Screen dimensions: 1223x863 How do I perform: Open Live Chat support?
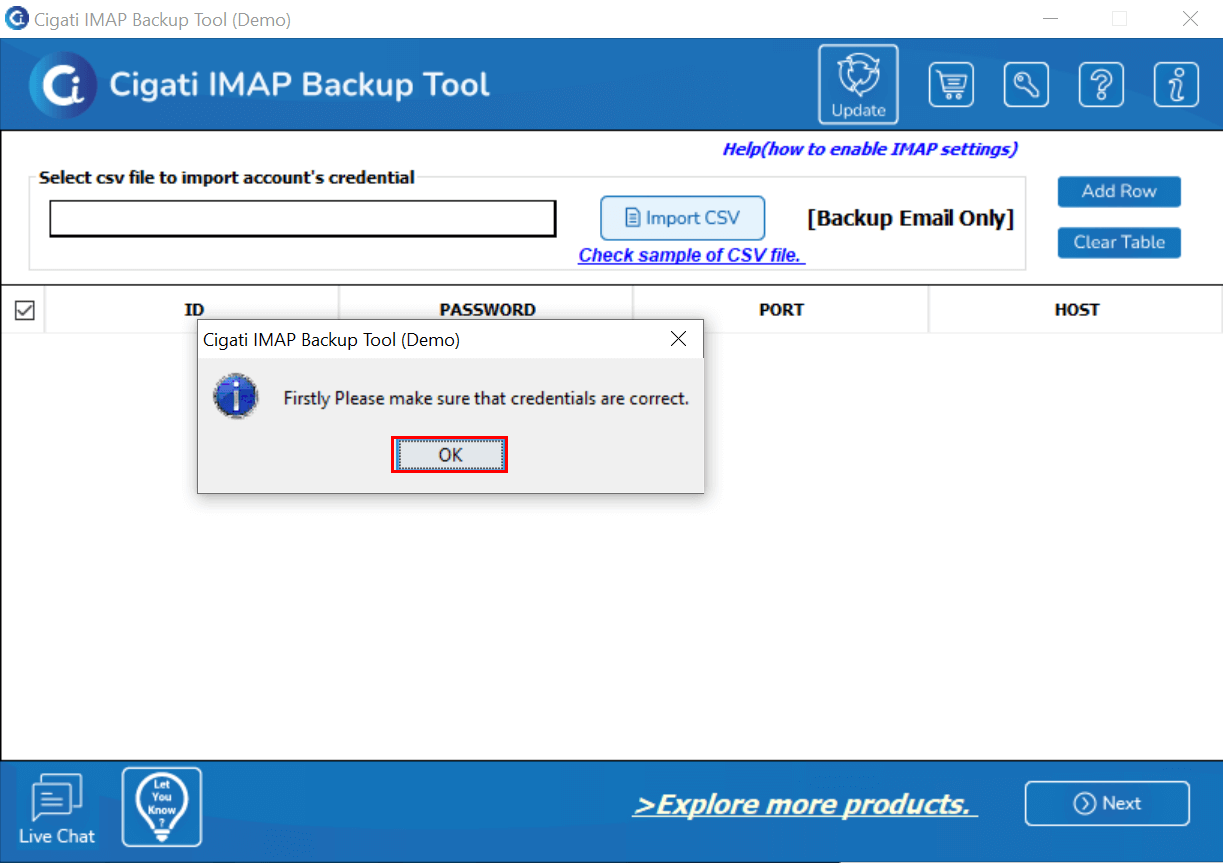pyautogui.click(x=57, y=809)
